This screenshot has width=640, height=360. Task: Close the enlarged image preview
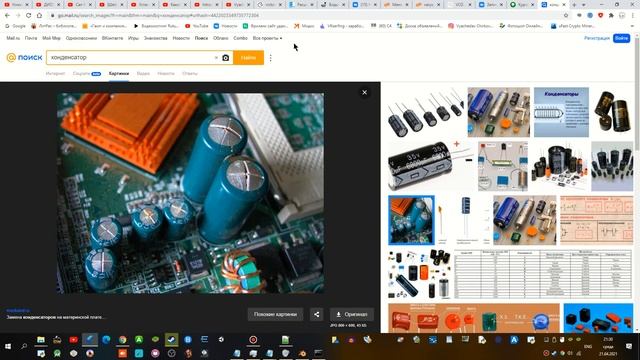point(364,93)
